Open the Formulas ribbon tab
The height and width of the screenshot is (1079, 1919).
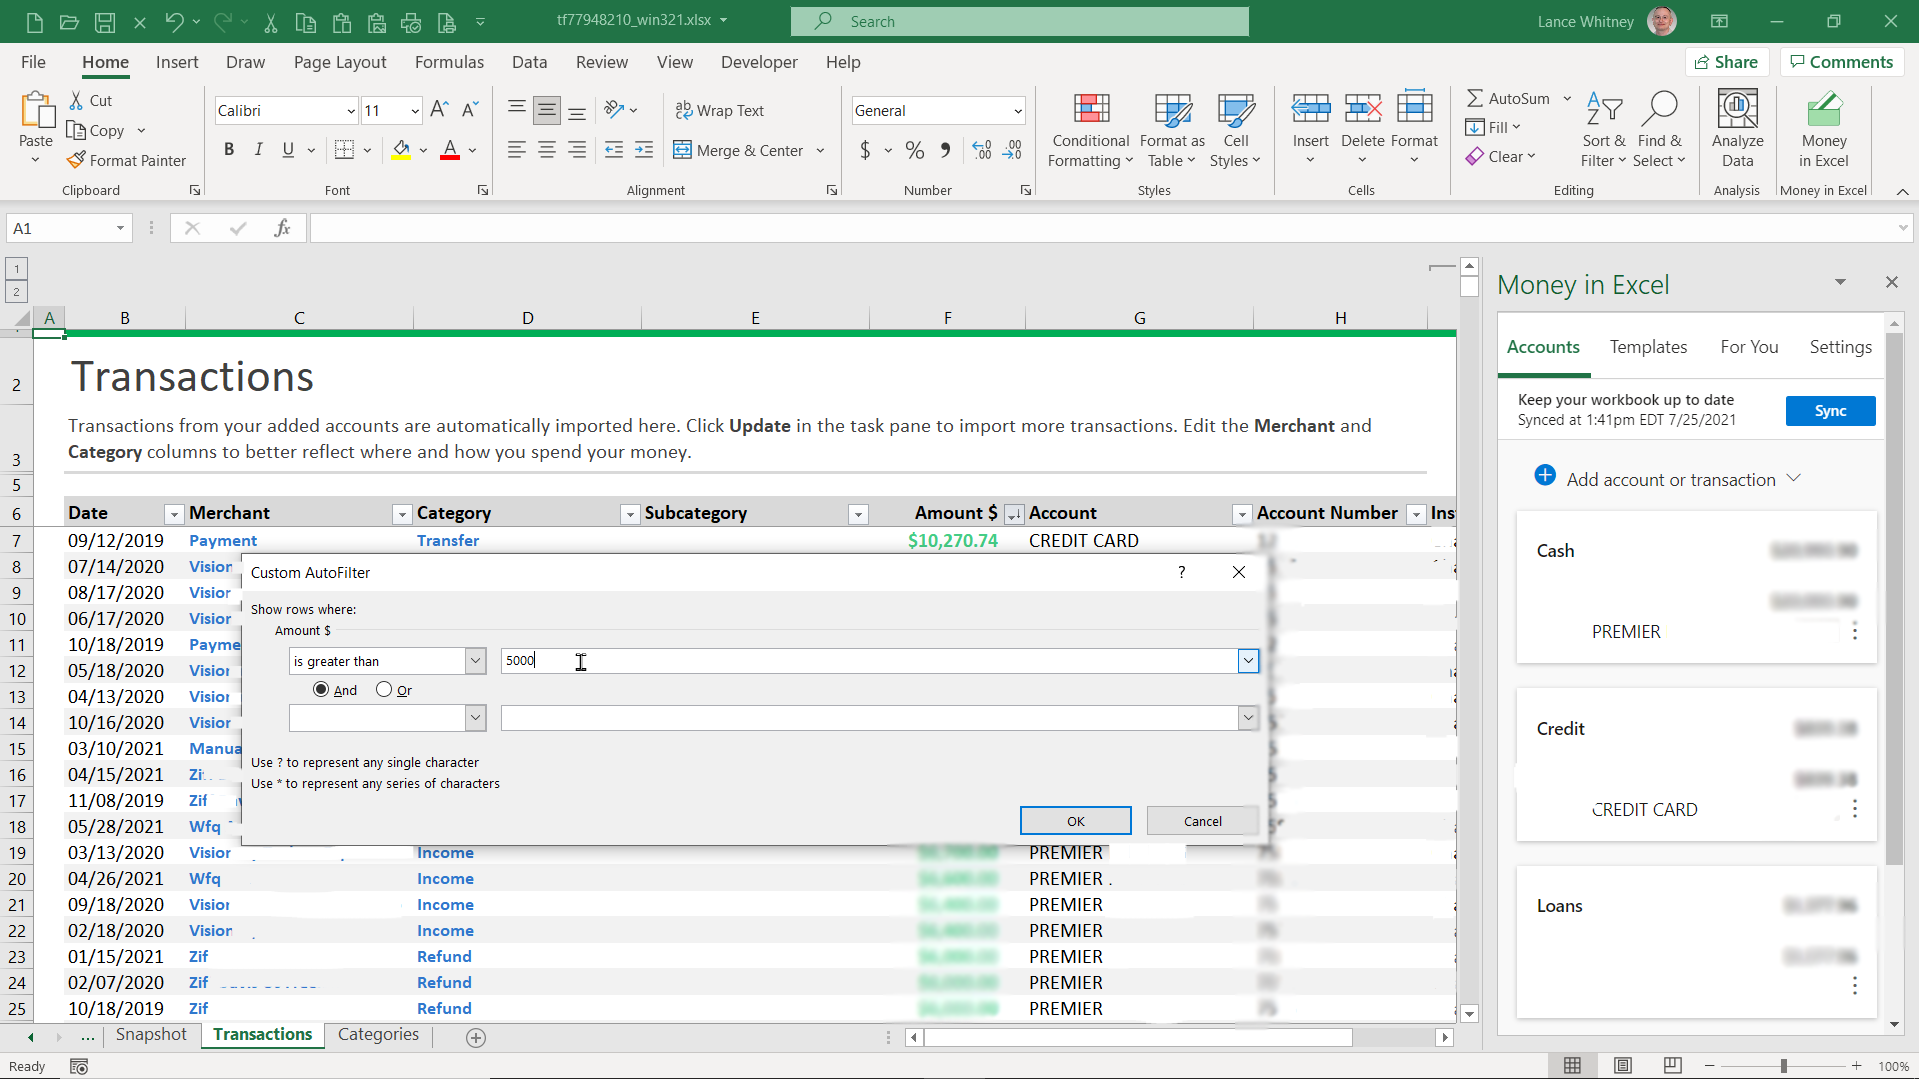(449, 62)
